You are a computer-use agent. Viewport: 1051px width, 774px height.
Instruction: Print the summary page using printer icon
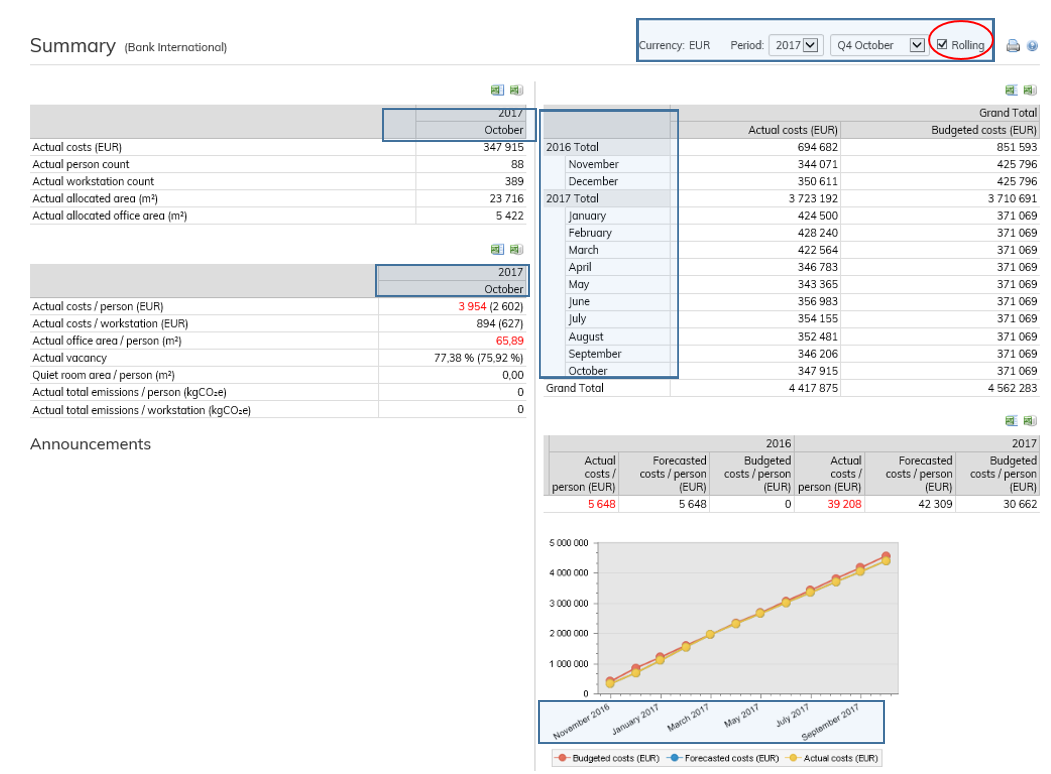click(x=1013, y=46)
